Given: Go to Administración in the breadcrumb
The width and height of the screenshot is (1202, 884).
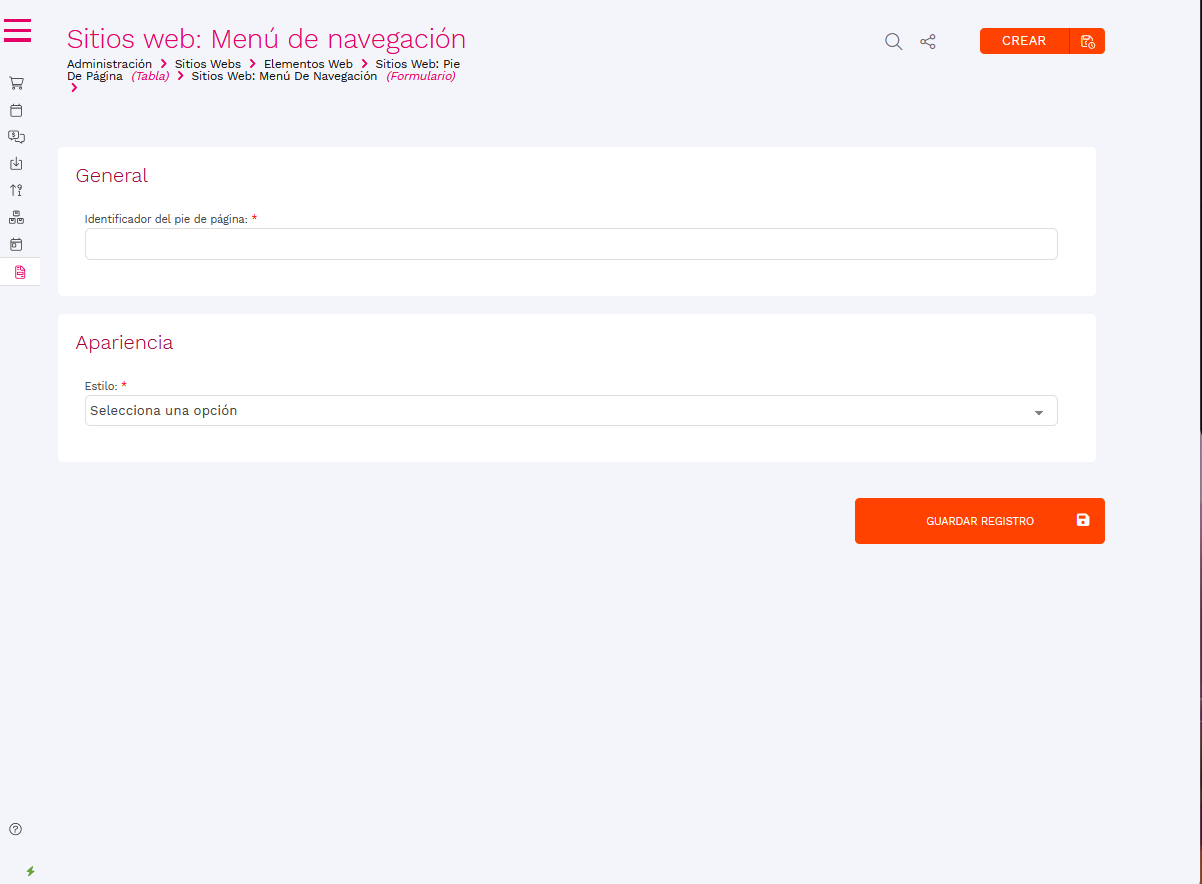Looking at the screenshot, I should coord(109,64).
